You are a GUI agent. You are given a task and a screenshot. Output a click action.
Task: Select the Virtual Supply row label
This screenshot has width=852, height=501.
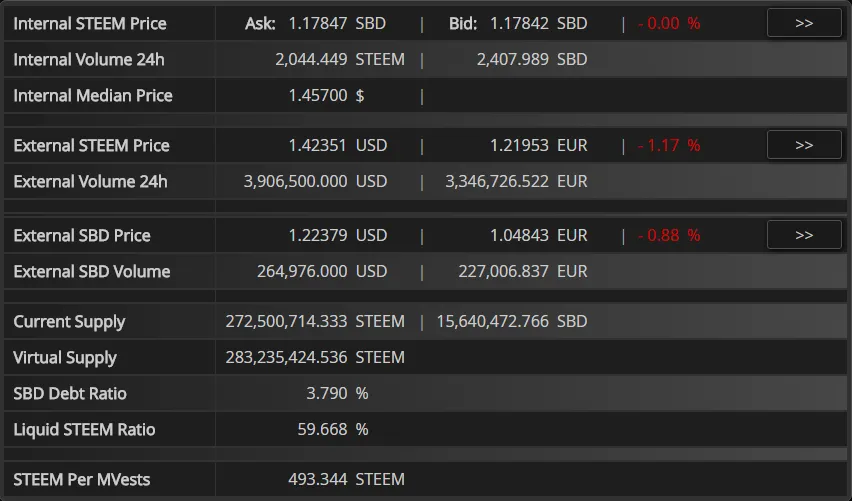pyautogui.click(x=65, y=358)
